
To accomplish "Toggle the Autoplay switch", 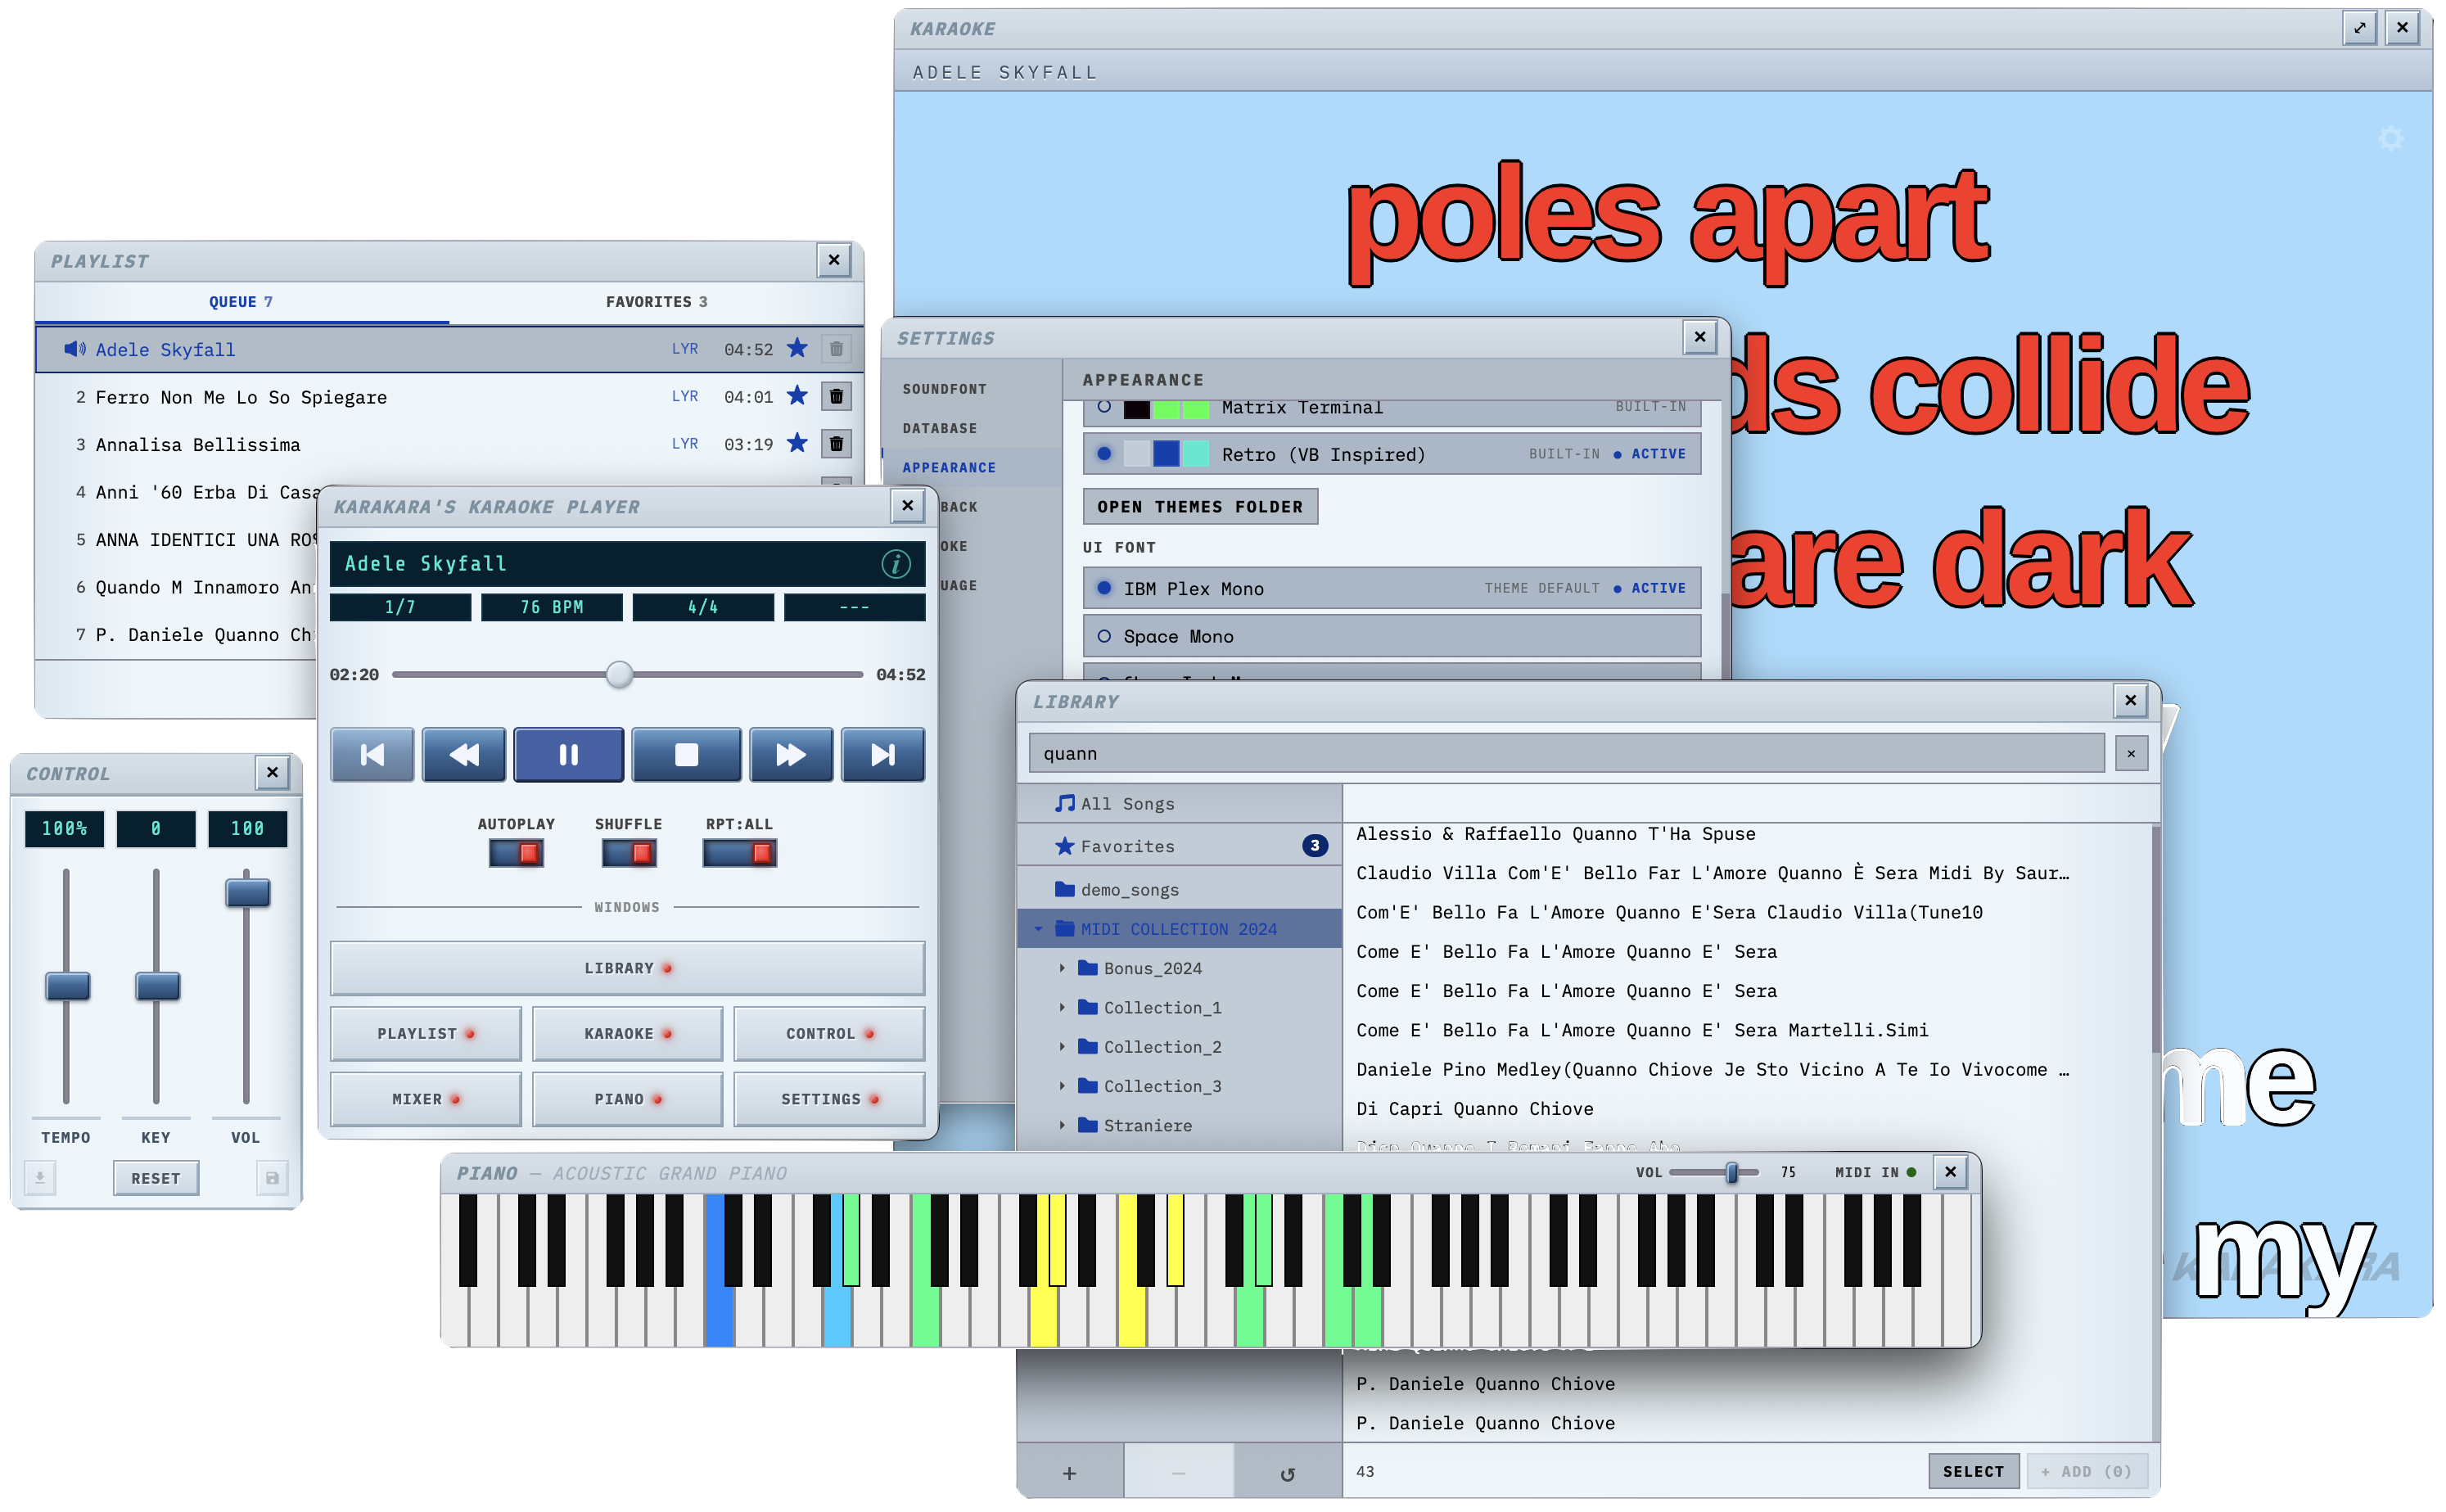I will point(516,853).
